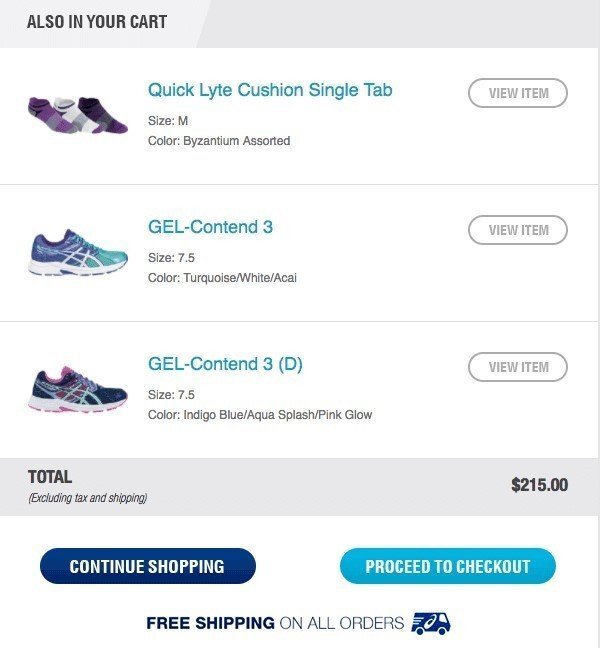Click the Also In Your Cart heading
600x648 pixels.
[97, 21]
